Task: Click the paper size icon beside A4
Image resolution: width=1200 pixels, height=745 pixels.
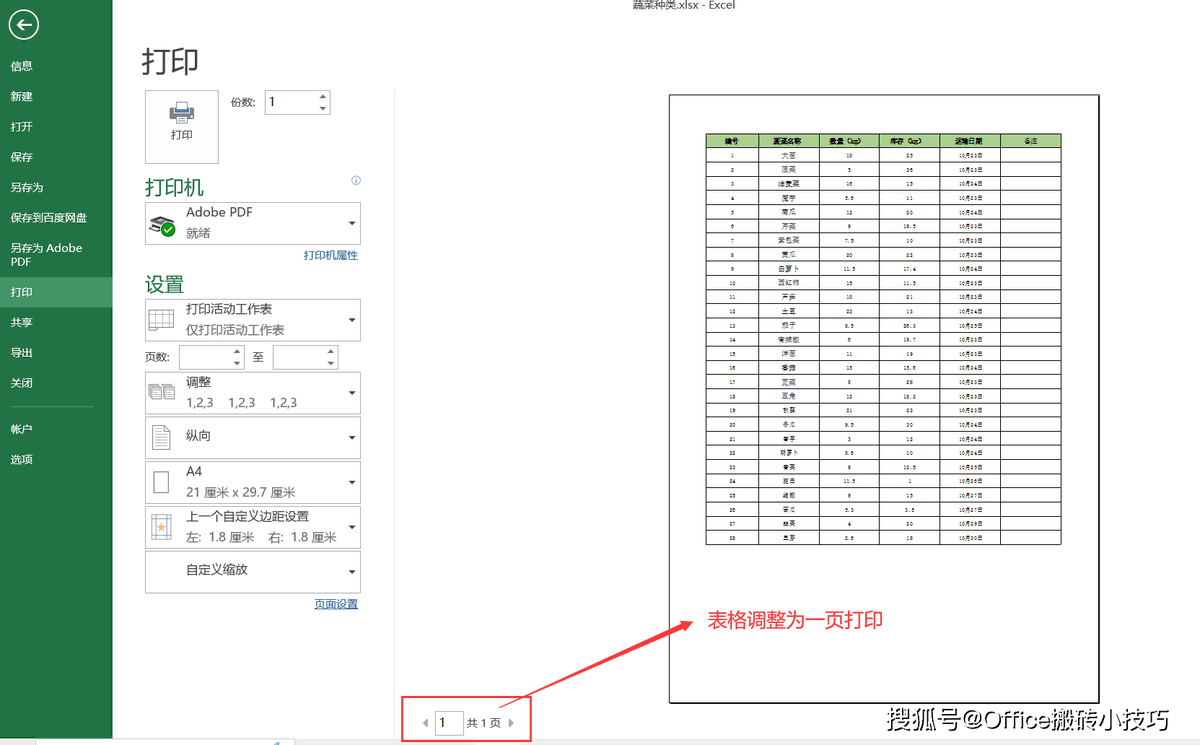Action: pyautogui.click(x=161, y=483)
